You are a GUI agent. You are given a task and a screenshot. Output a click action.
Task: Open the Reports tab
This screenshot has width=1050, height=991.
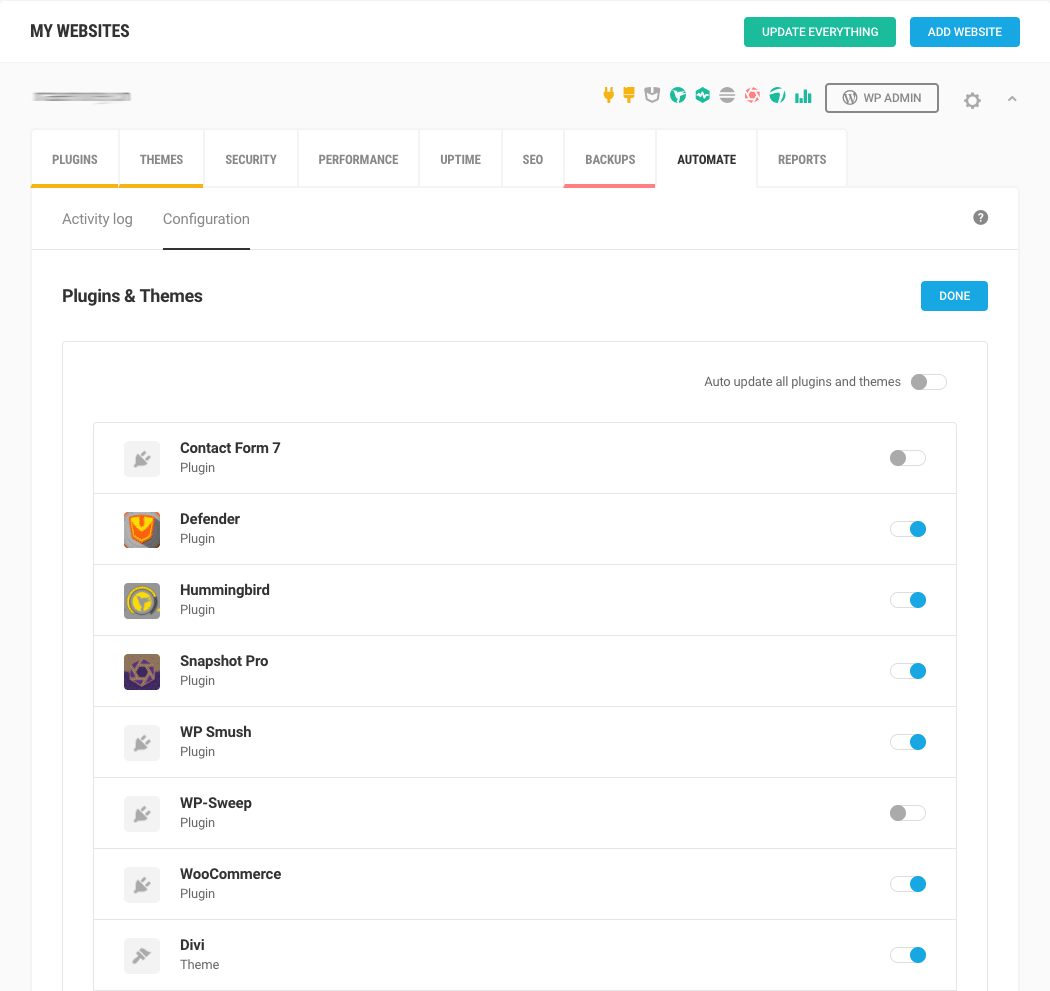[802, 159]
